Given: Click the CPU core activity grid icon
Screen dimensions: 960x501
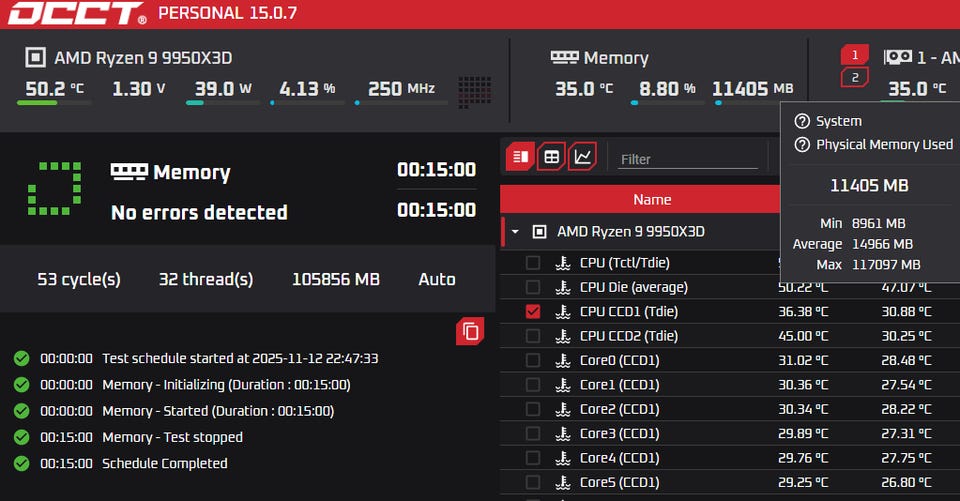Looking at the screenshot, I should [x=474, y=92].
